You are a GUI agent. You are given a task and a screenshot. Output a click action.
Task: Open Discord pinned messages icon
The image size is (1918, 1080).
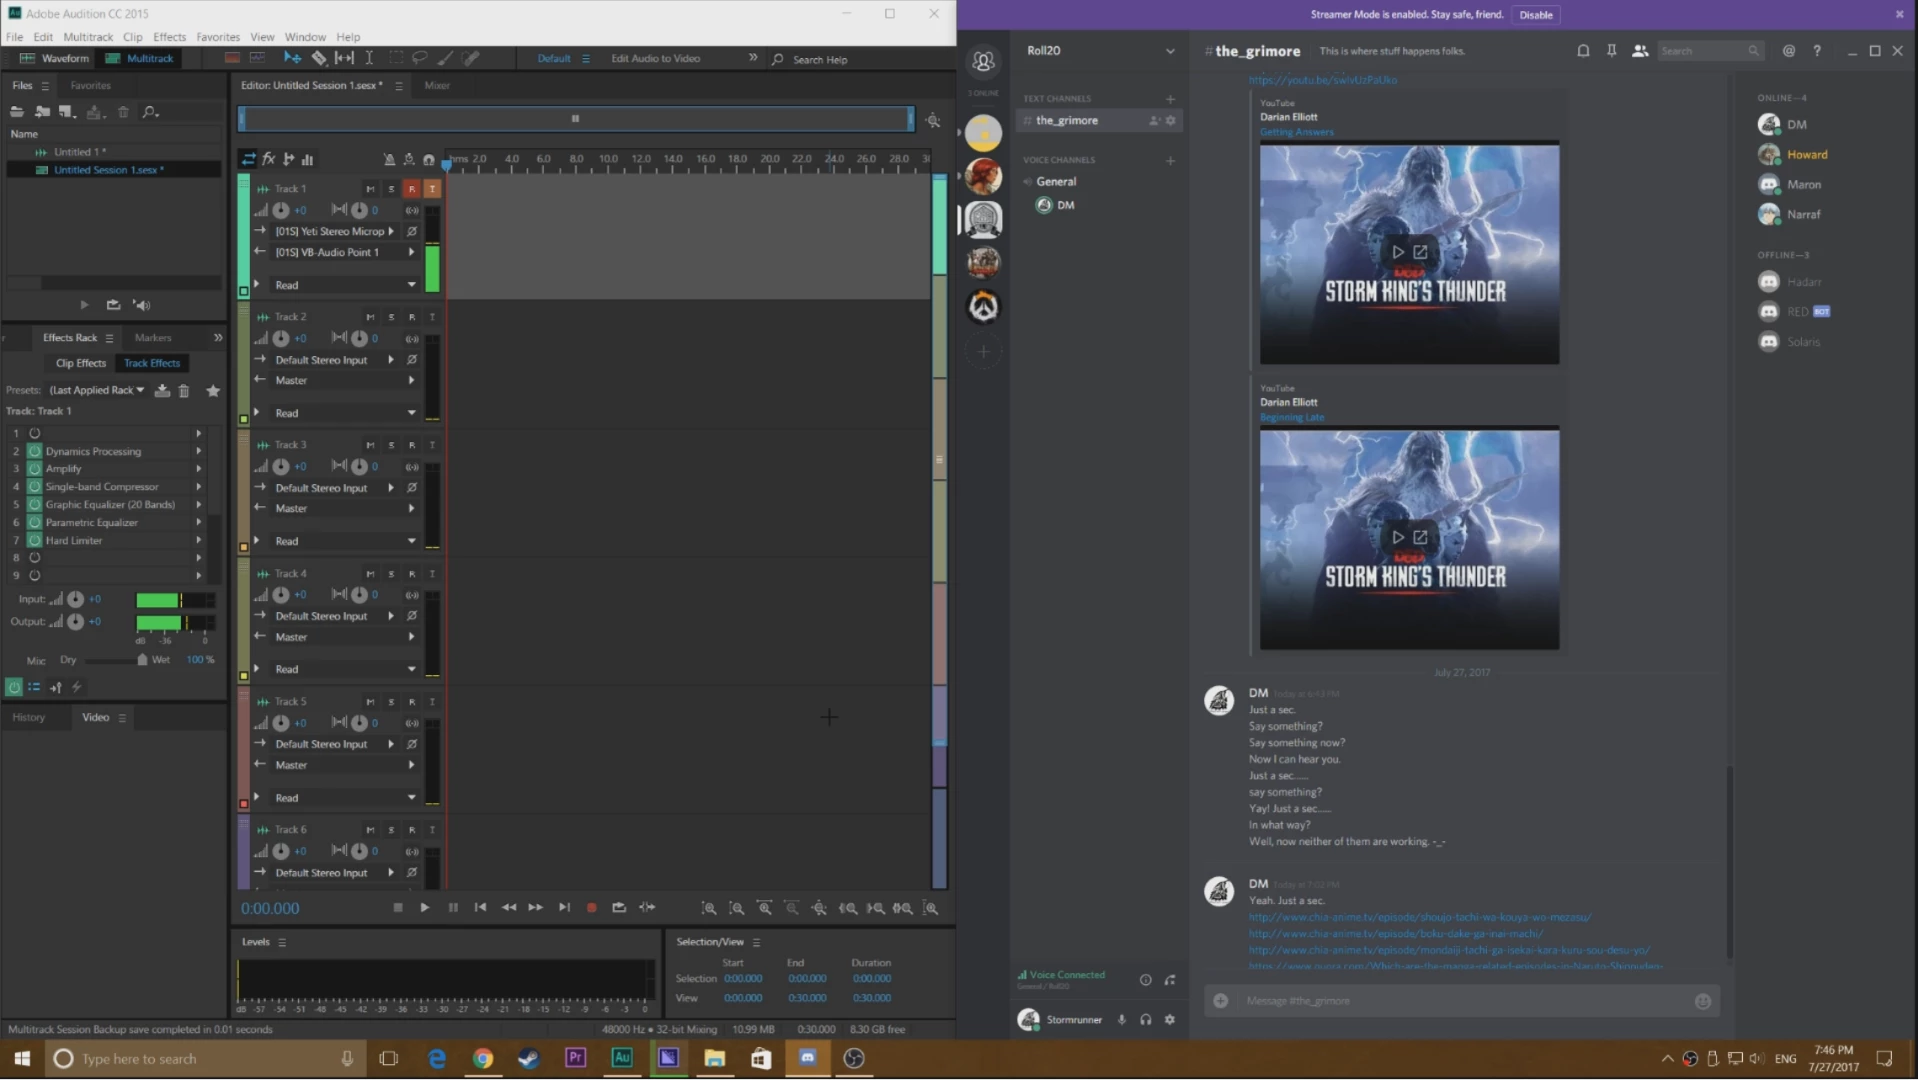pyautogui.click(x=1612, y=51)
